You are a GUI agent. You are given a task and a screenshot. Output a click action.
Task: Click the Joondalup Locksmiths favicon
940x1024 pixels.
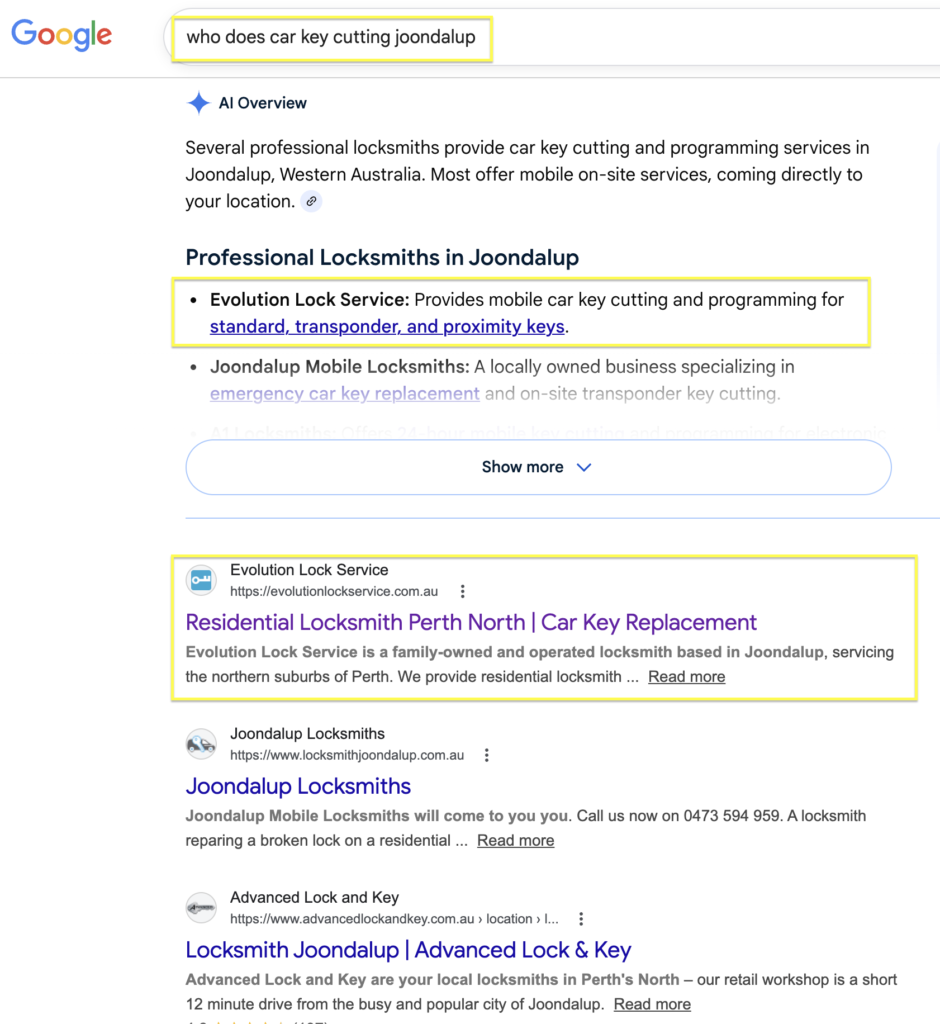(201, 744)
